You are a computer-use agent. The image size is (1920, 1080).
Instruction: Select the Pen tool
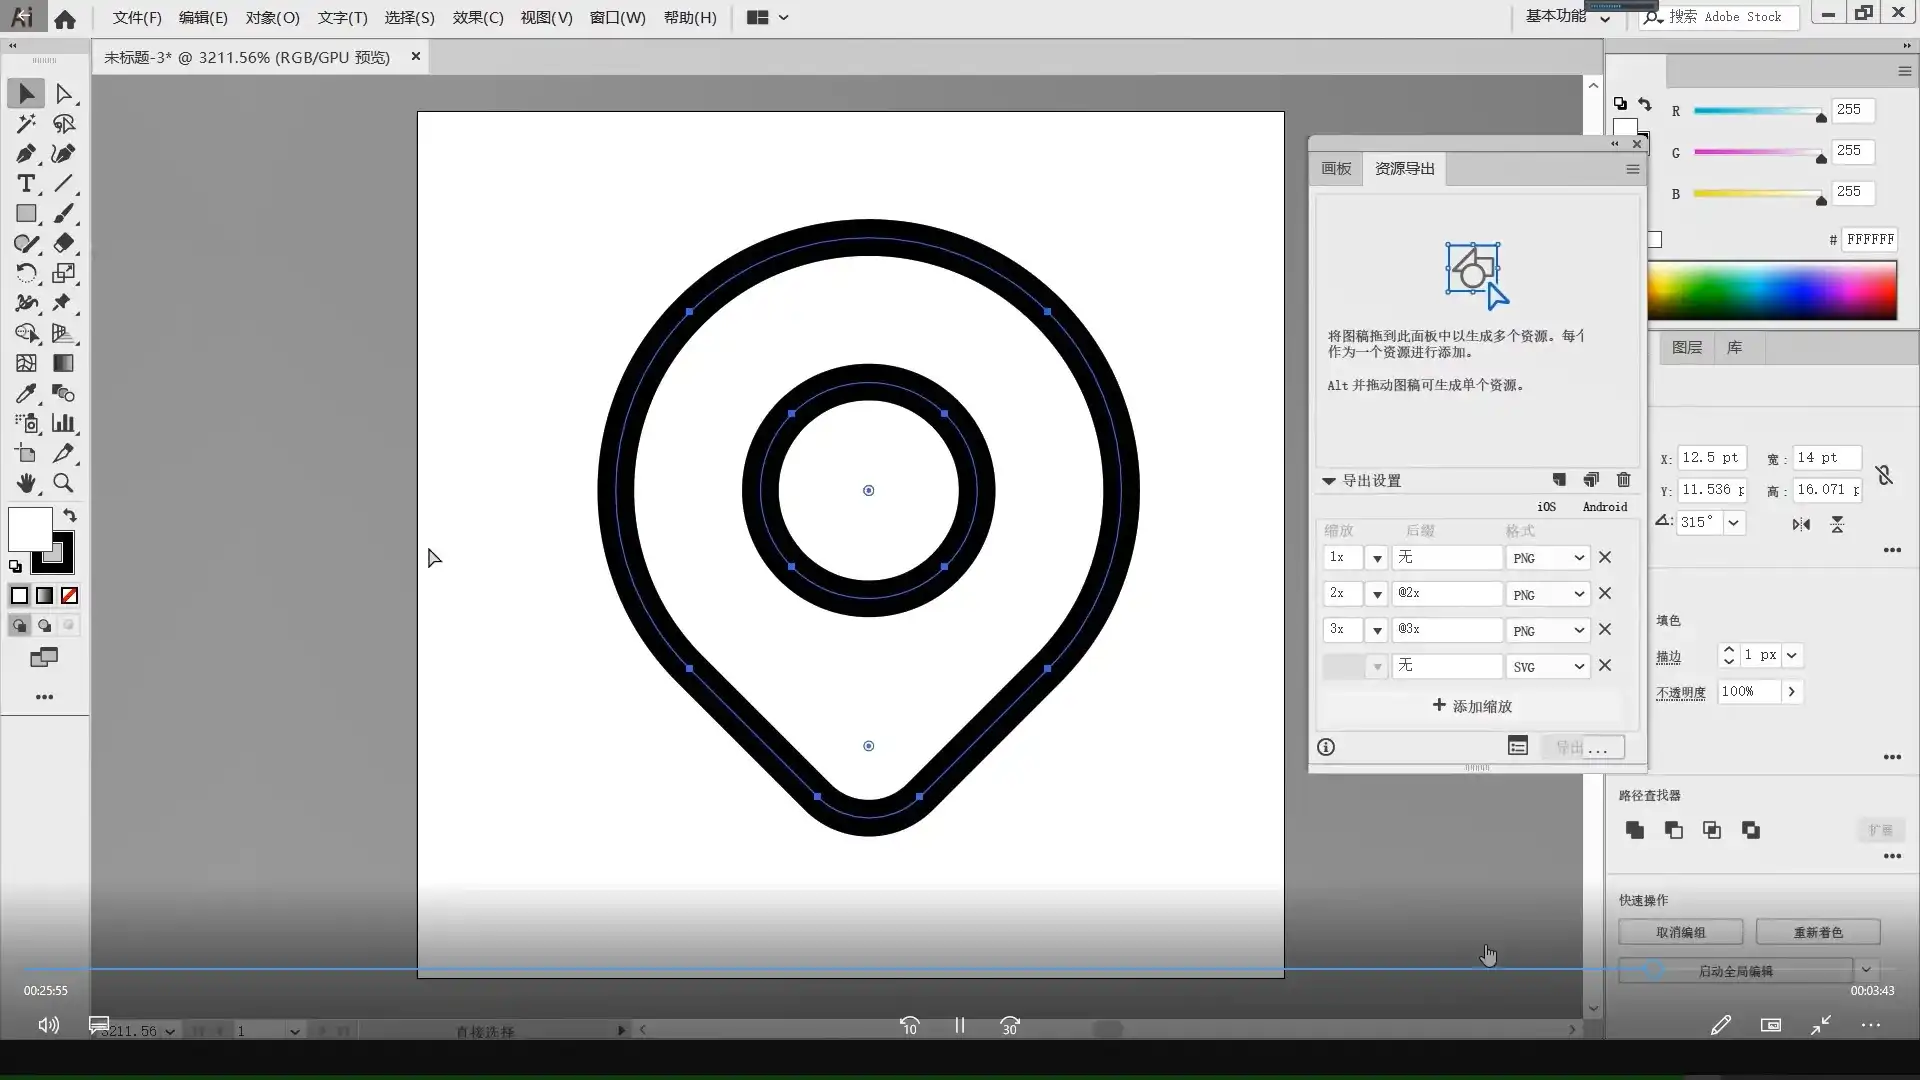(26, 154)
